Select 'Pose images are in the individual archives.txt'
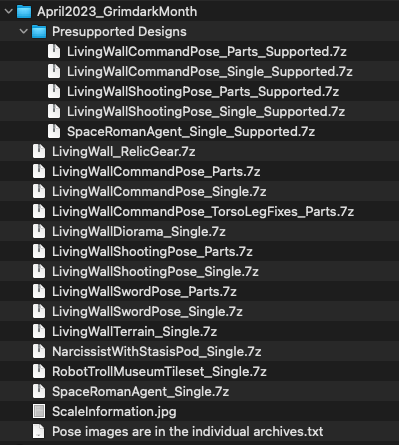 [188, 432]
